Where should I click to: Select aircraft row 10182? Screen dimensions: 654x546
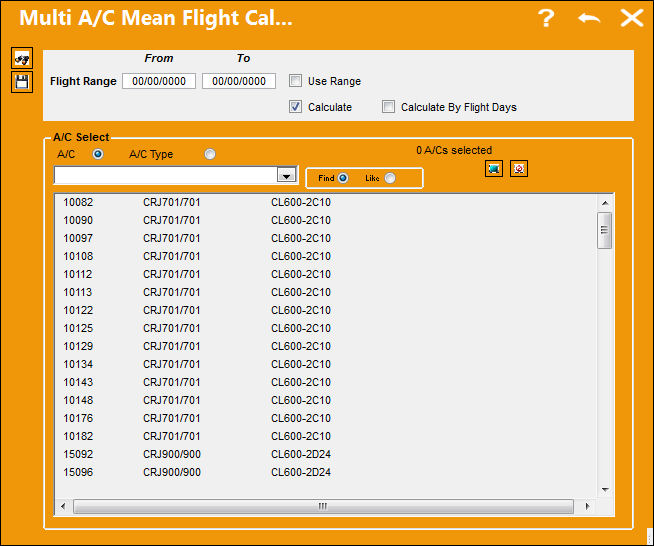click(325, 436)
